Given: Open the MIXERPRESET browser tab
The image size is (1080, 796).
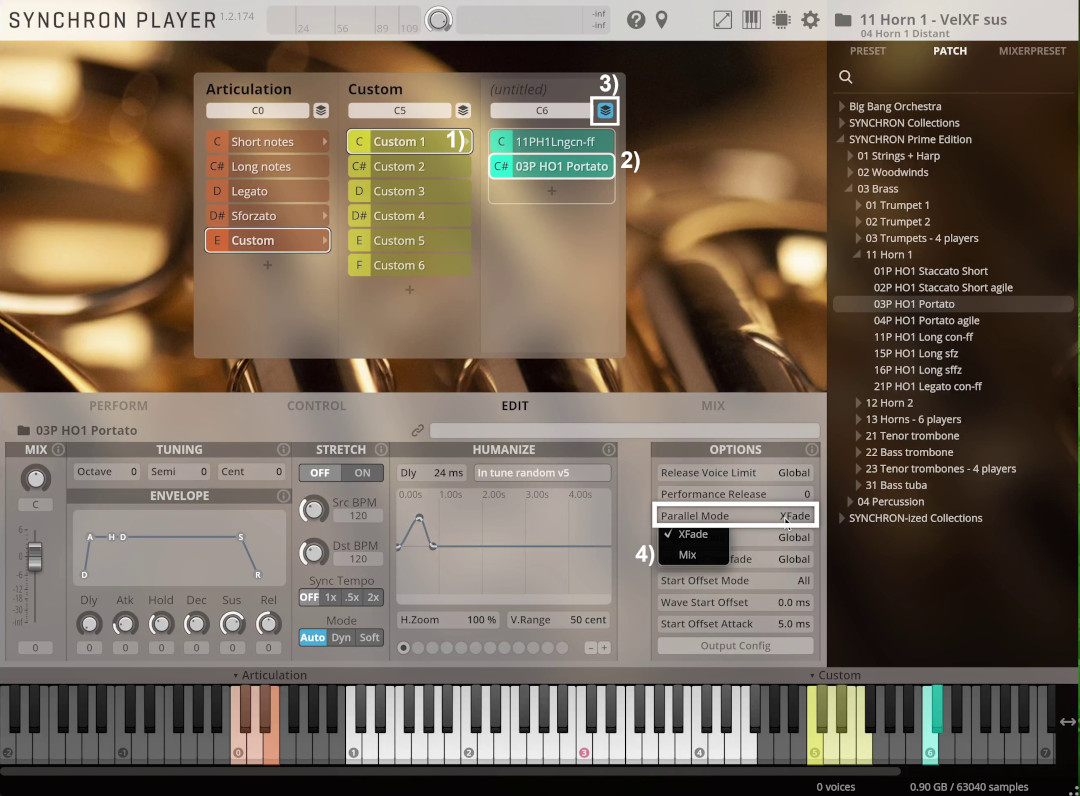Looking at the screenshot, I should click(1032, 51).
